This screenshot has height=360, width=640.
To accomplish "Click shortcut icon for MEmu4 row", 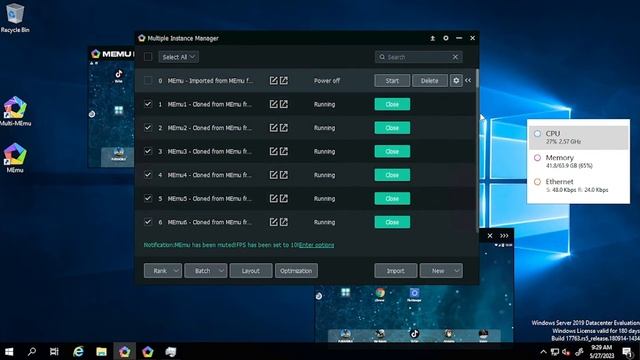I will point(284,175).
